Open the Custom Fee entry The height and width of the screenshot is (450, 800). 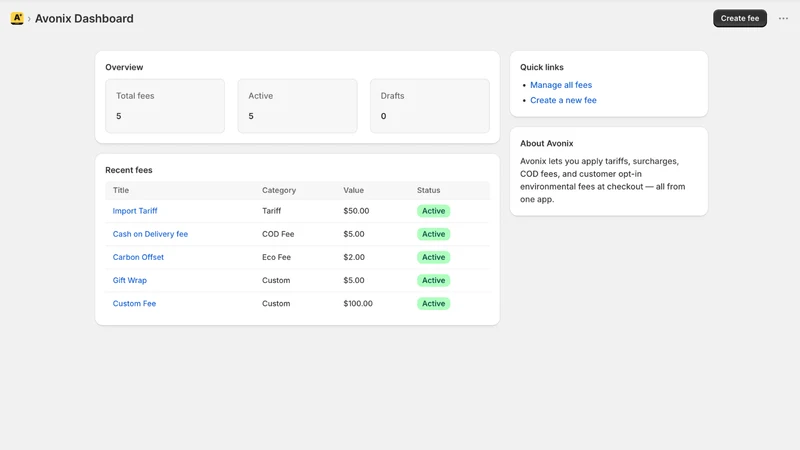[134, 303]
